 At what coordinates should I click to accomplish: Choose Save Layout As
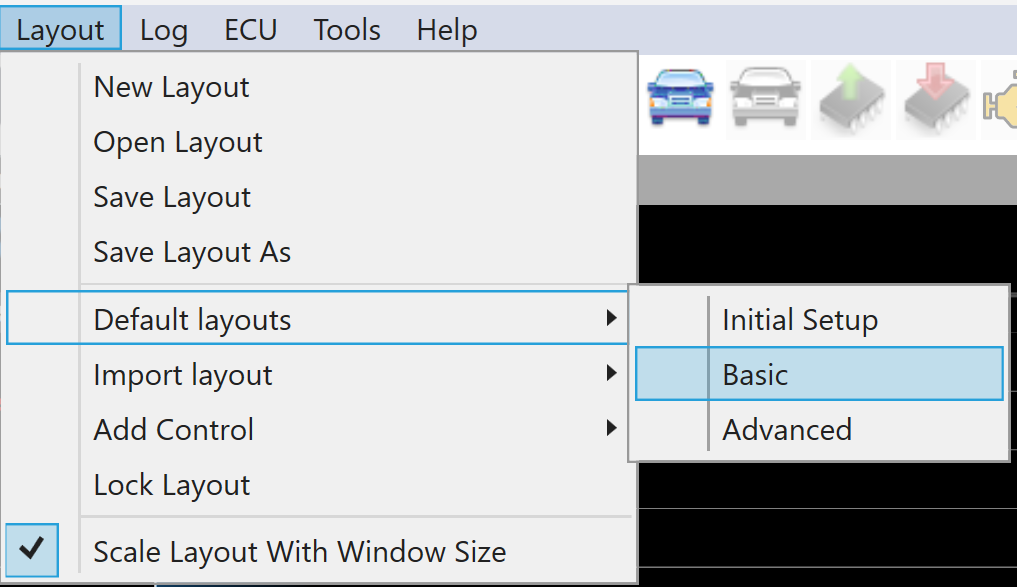pos(192,252)
